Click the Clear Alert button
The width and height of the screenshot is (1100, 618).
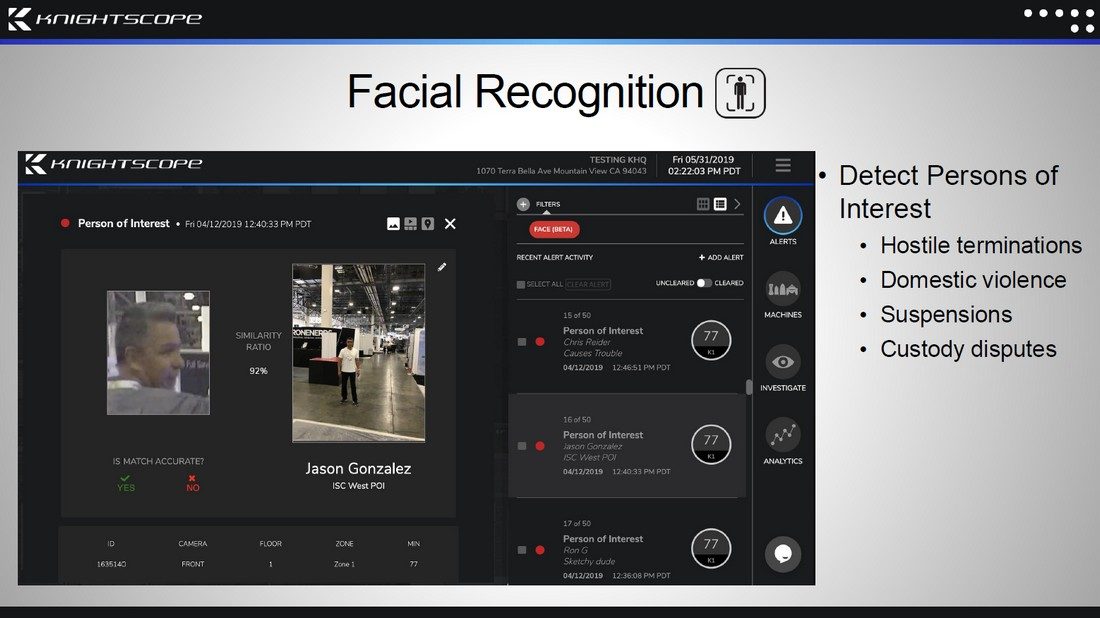coord(588,284)
